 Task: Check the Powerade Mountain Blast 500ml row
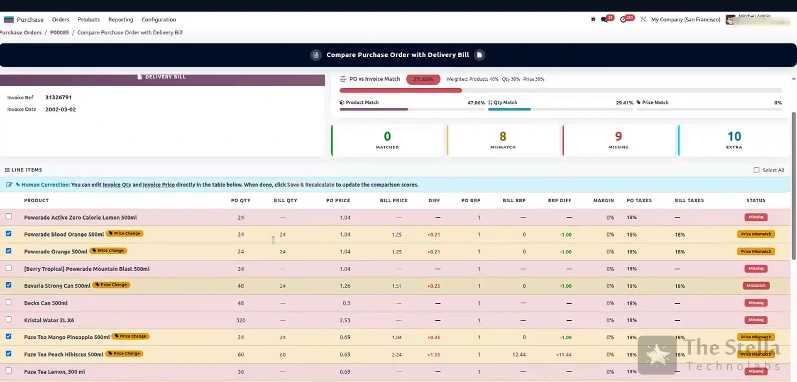pos(9,268)
